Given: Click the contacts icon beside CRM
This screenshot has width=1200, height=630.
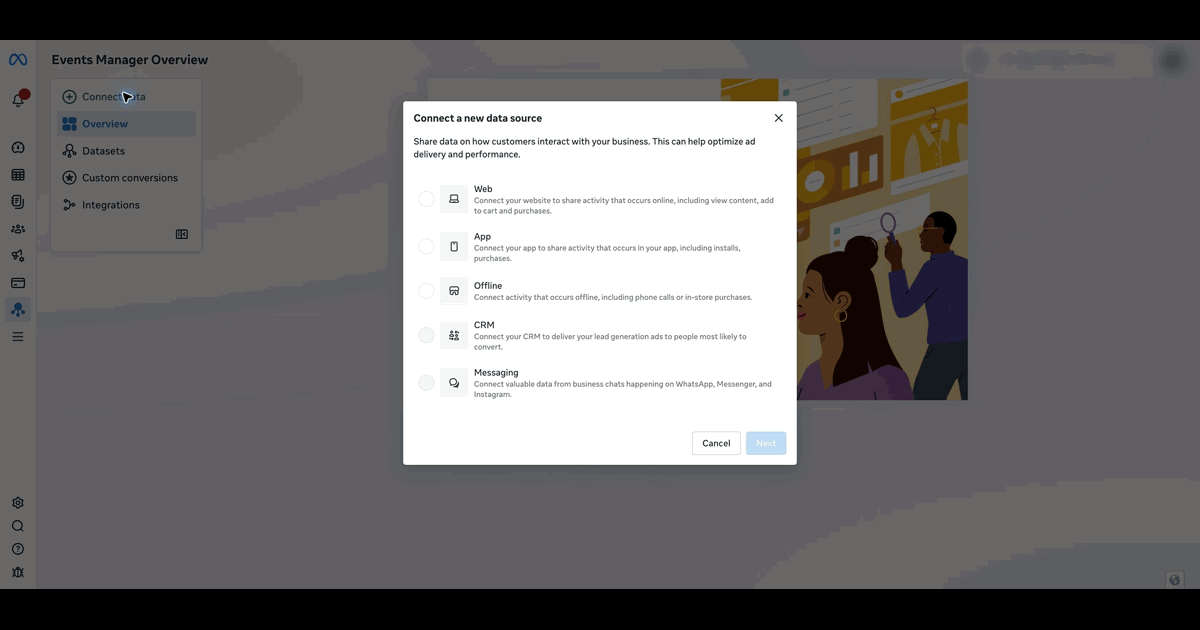Looking at the screenshot, I should click(454, 335).
